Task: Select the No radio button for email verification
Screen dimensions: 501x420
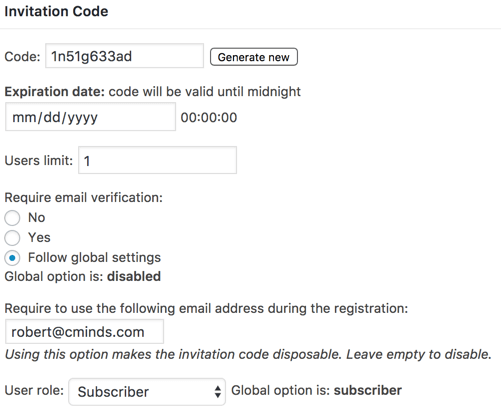Action: (12, 218)
